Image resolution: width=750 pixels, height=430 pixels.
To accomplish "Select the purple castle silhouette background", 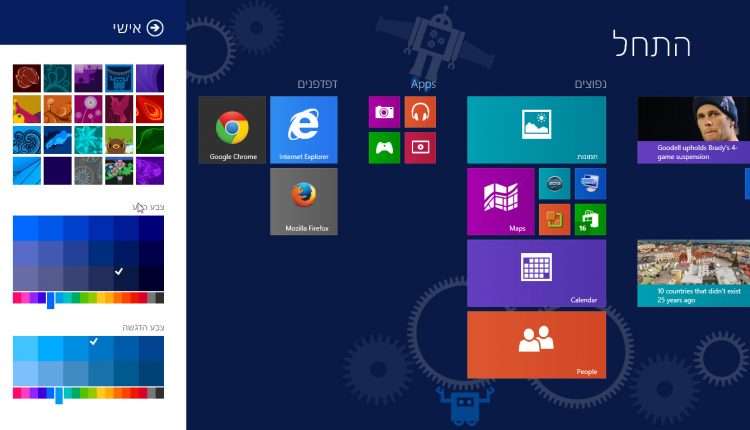I will [88, 78].
